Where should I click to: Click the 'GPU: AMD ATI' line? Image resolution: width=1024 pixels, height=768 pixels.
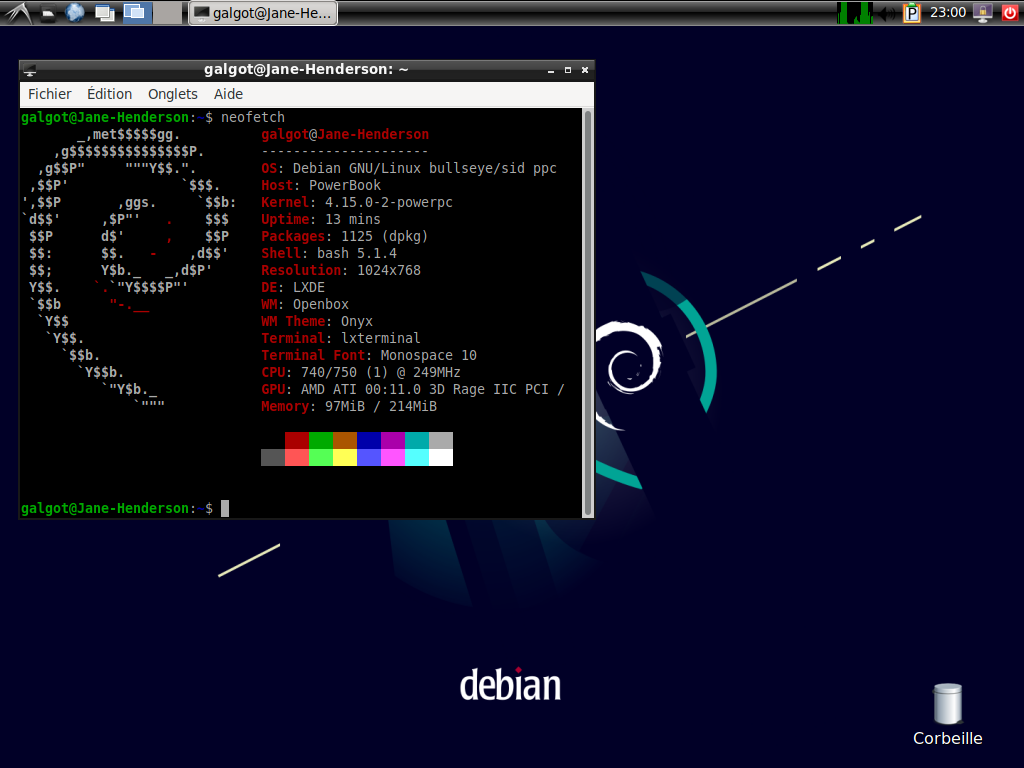click(413, 389)
